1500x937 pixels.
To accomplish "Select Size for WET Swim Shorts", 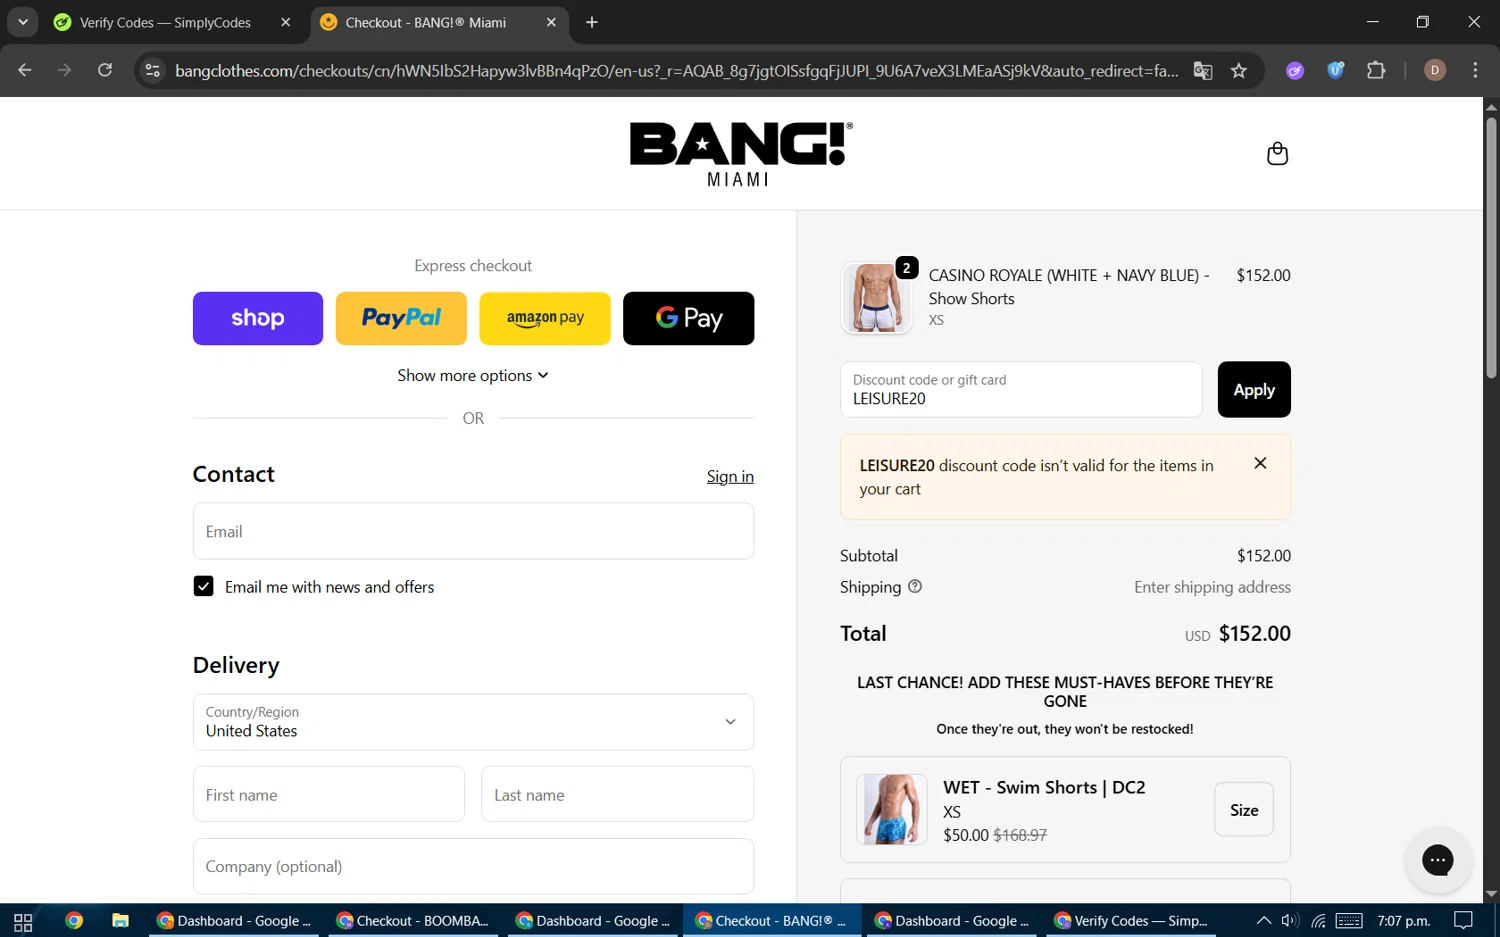I will (x=1244, y=809).
